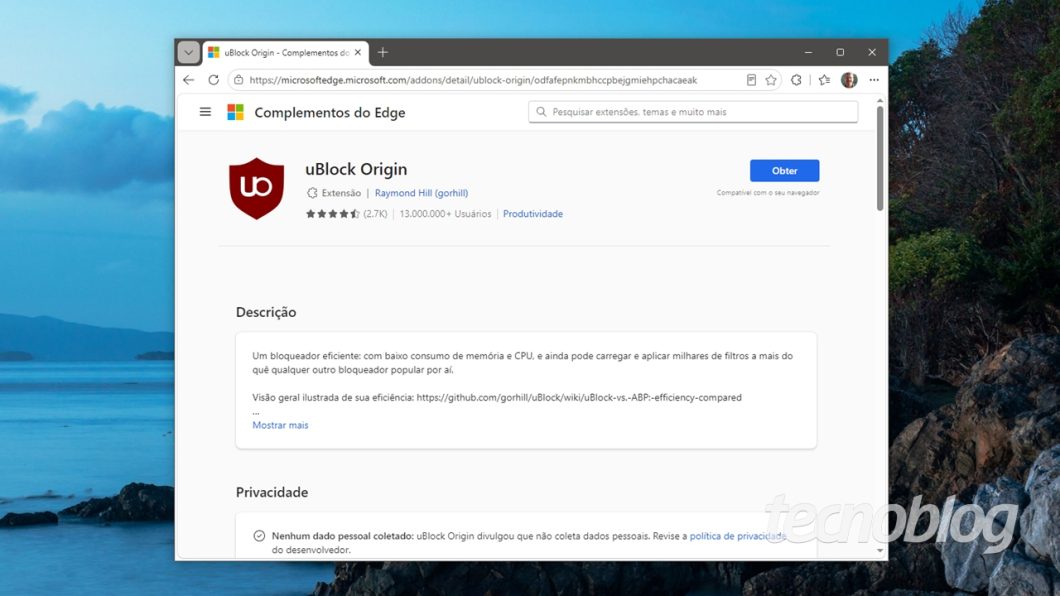The image size is (1060, 596).
Task: Maximize the Edge window
Action: click(x=840, y=52)
